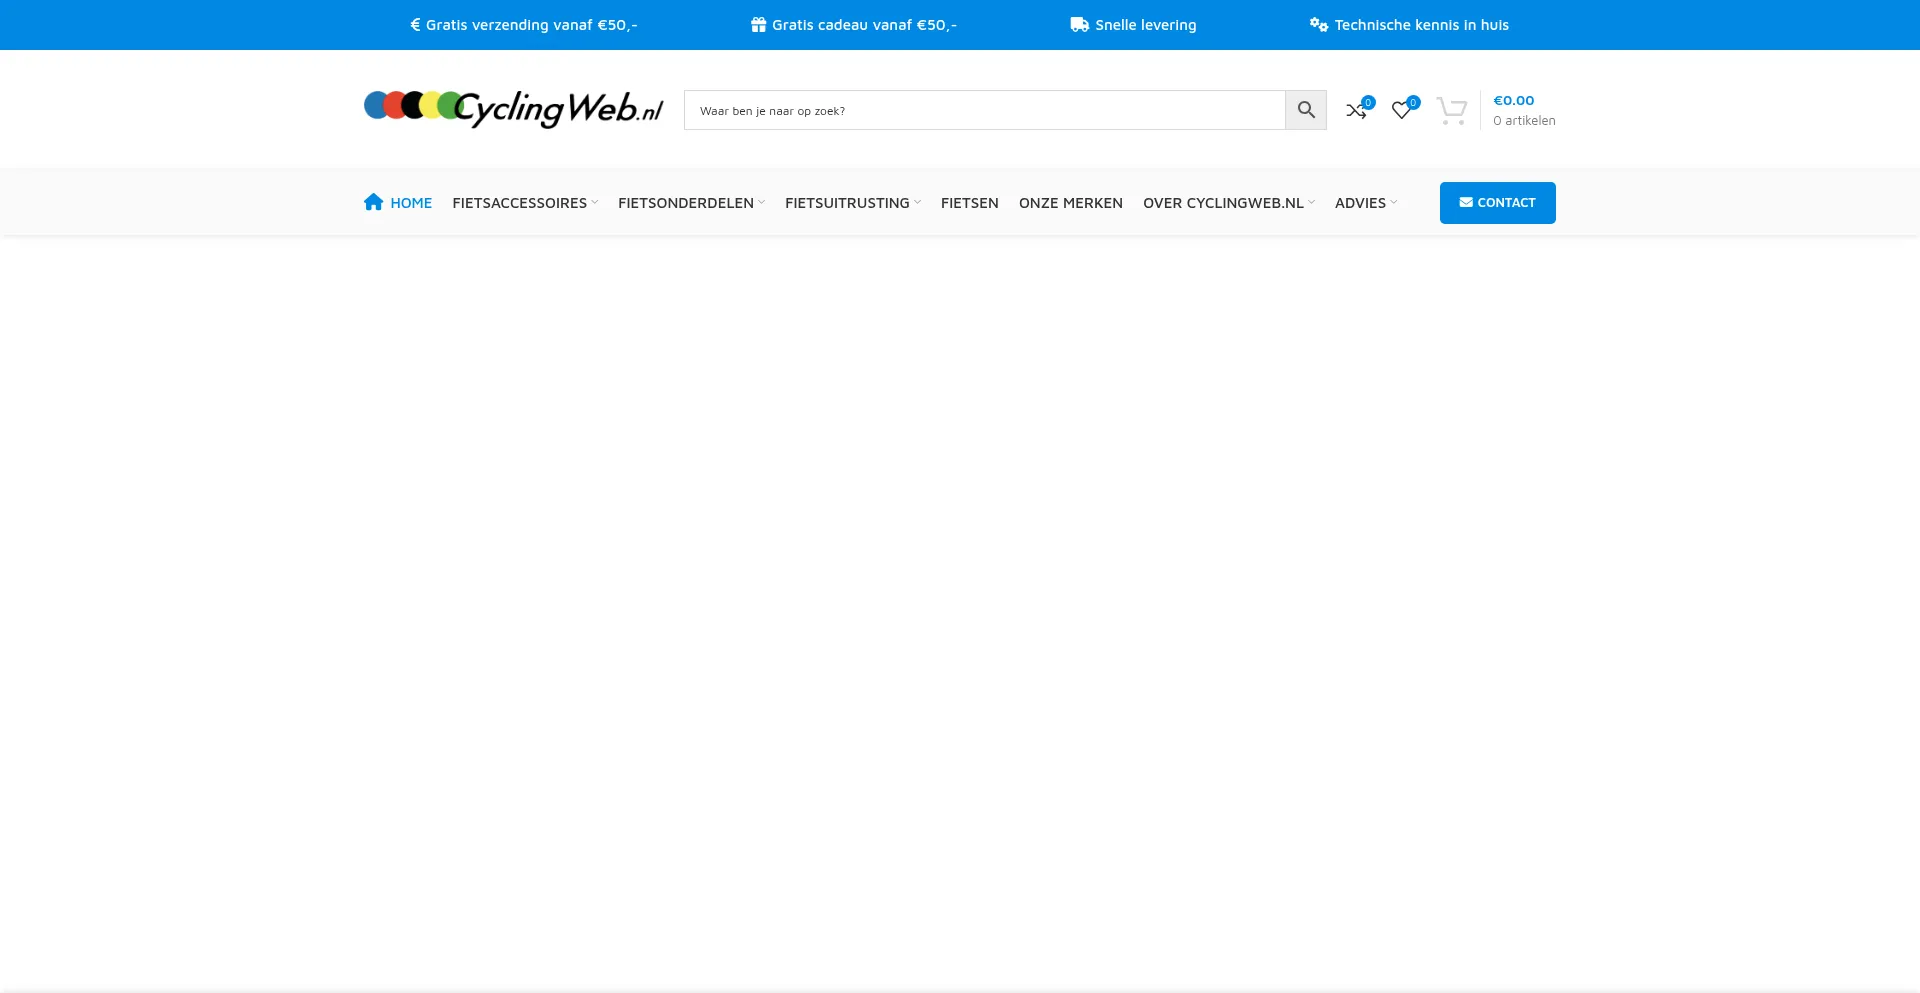Viewport: 1920px width, 993px height.
Task: Select the FIETSUITRUSTING navigation item
Action: pyautogui.click(x=848, y=202)
